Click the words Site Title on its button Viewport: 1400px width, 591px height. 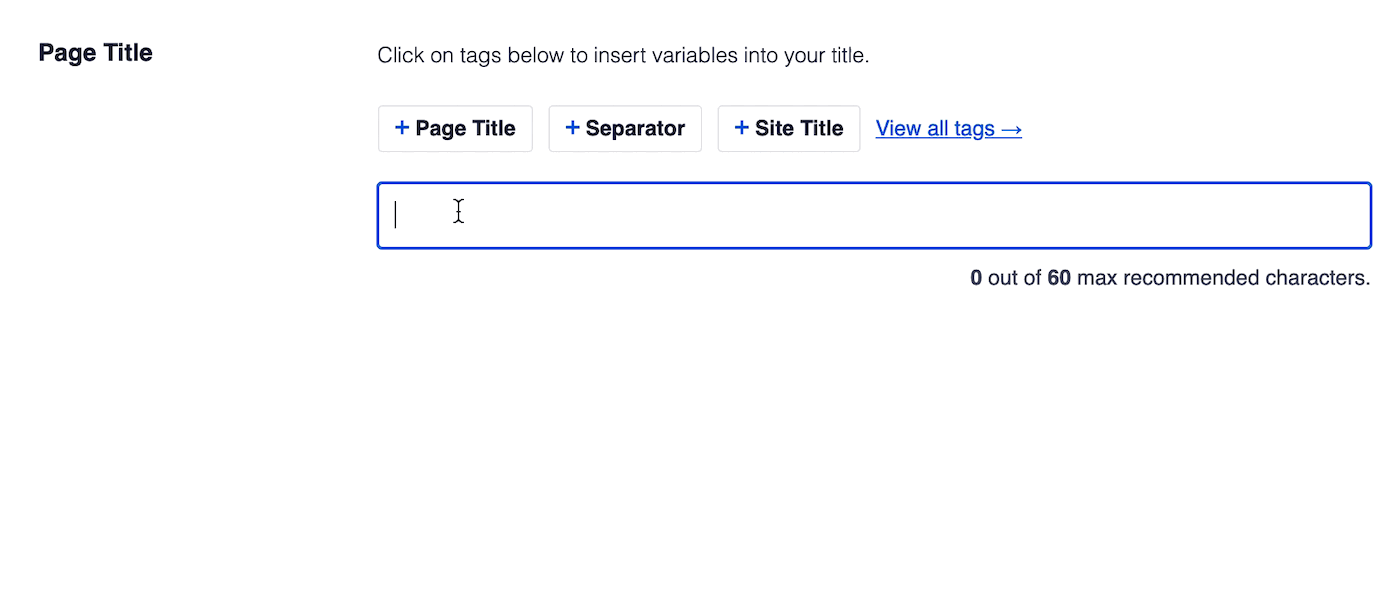tap(799, 128)
